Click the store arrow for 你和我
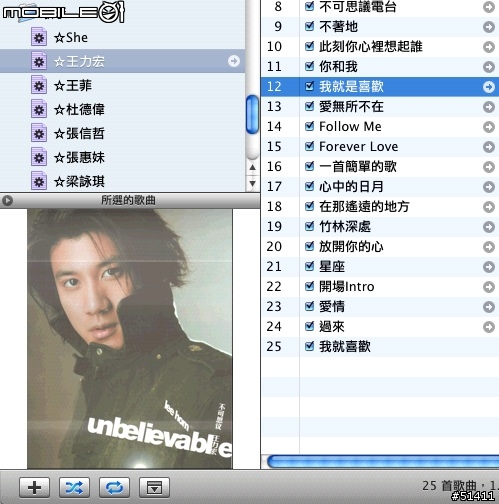The image size is (499, 504). click(489, 67)
